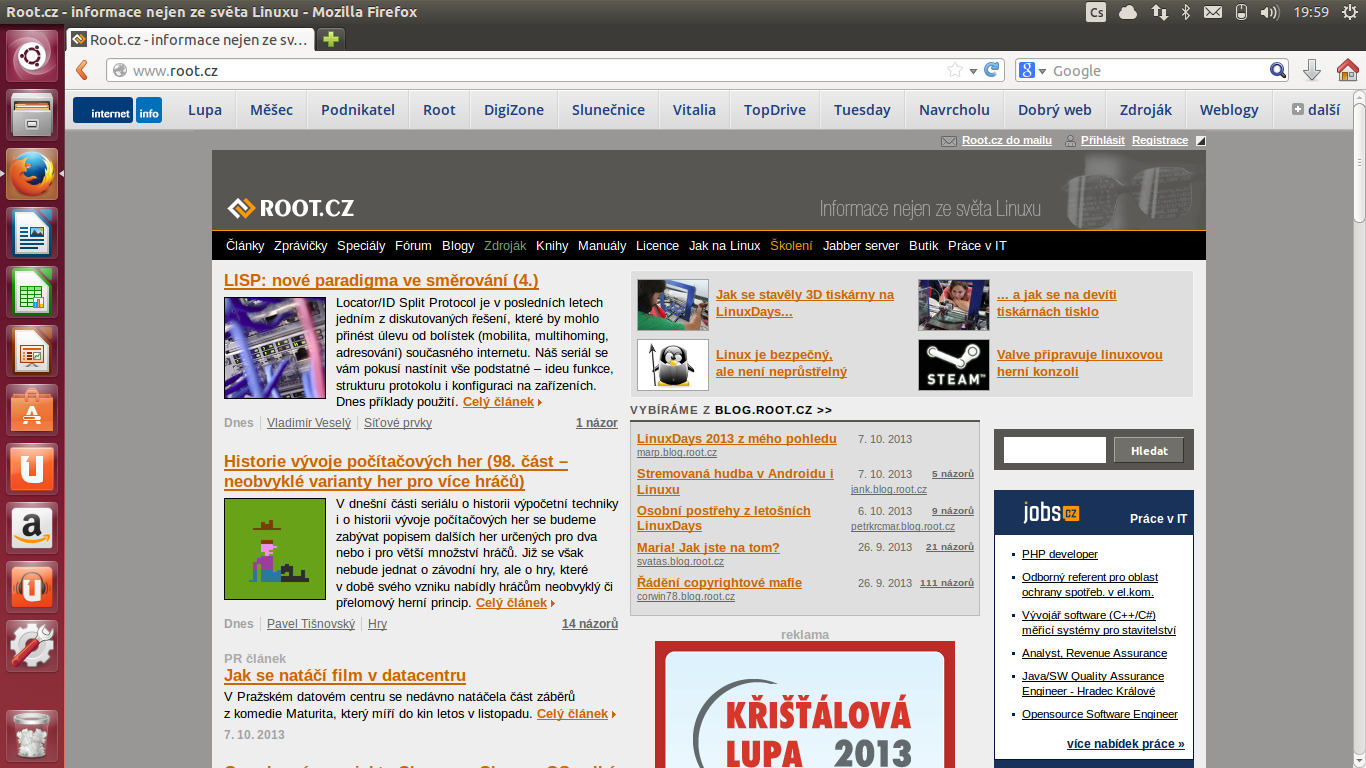Click the Hledat search button
Image resolution: width=1366 pixels, height=768 pixels.
point(1148,450)
